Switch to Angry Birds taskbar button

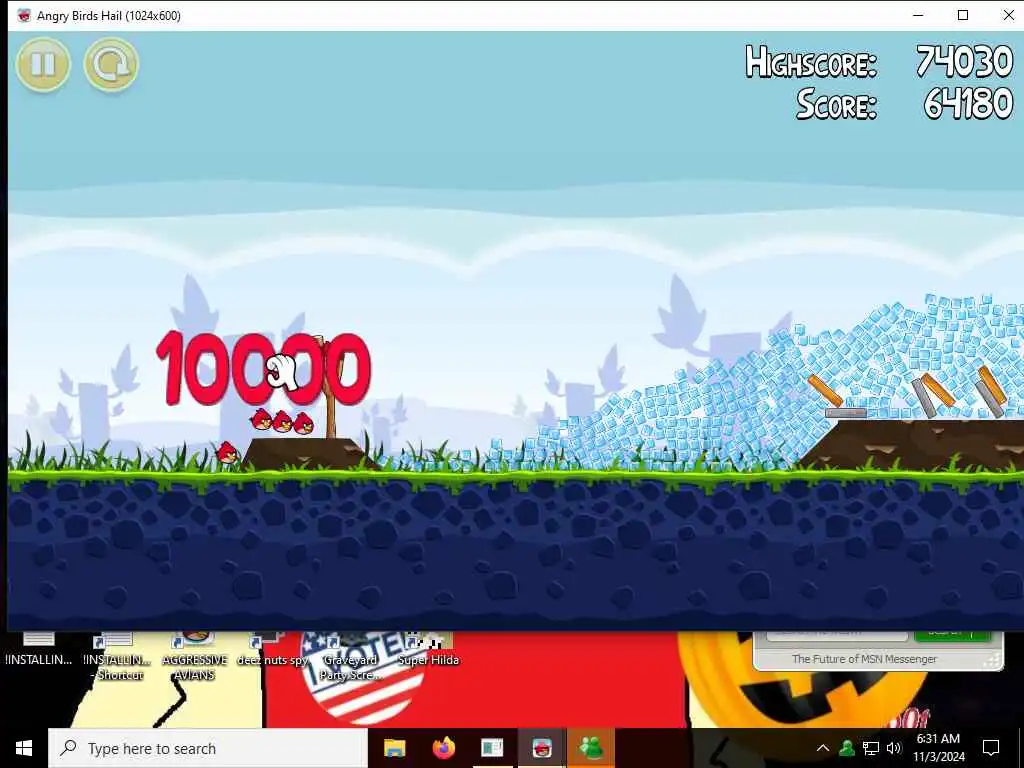(x=541, y=748)
